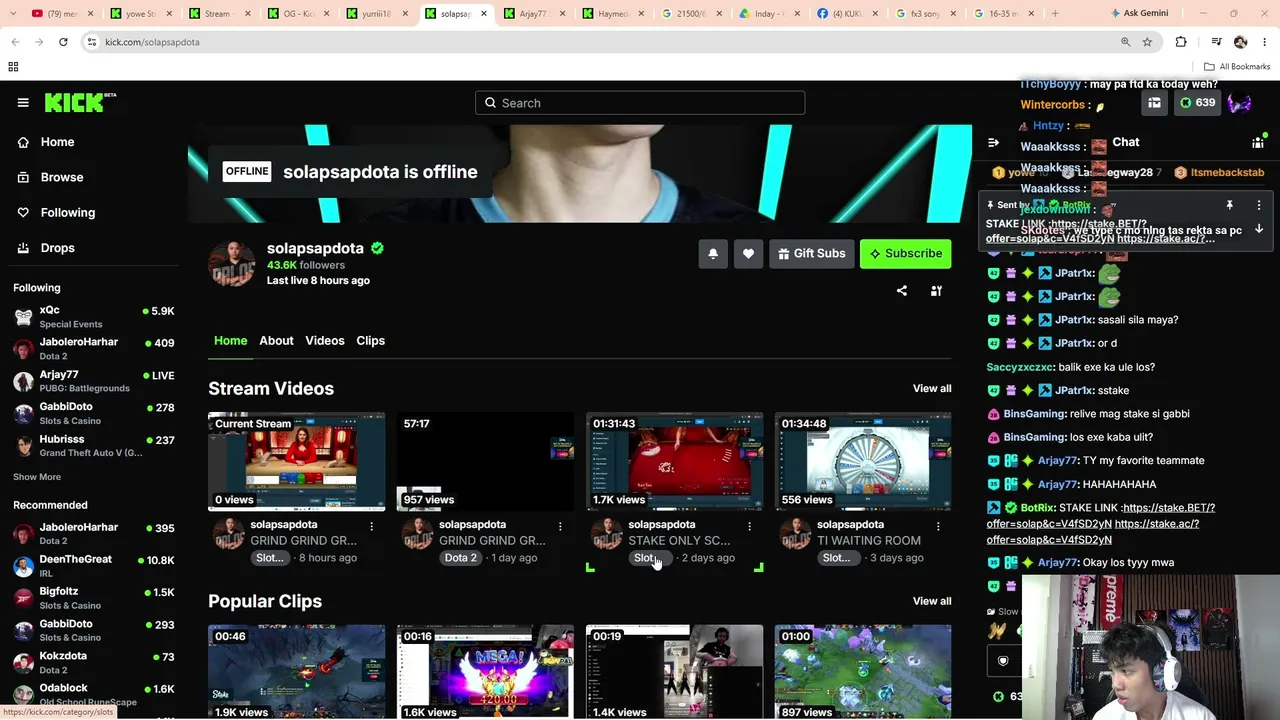Select the channel Home tab
The height and width of the screenshot is (720, 1280).
click(230, 341)
